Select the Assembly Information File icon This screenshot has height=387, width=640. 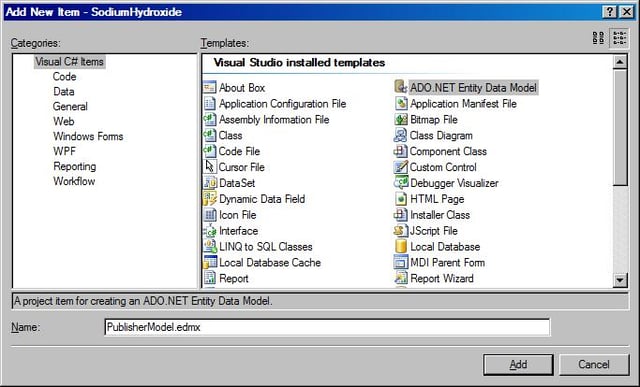pos(210,119)
